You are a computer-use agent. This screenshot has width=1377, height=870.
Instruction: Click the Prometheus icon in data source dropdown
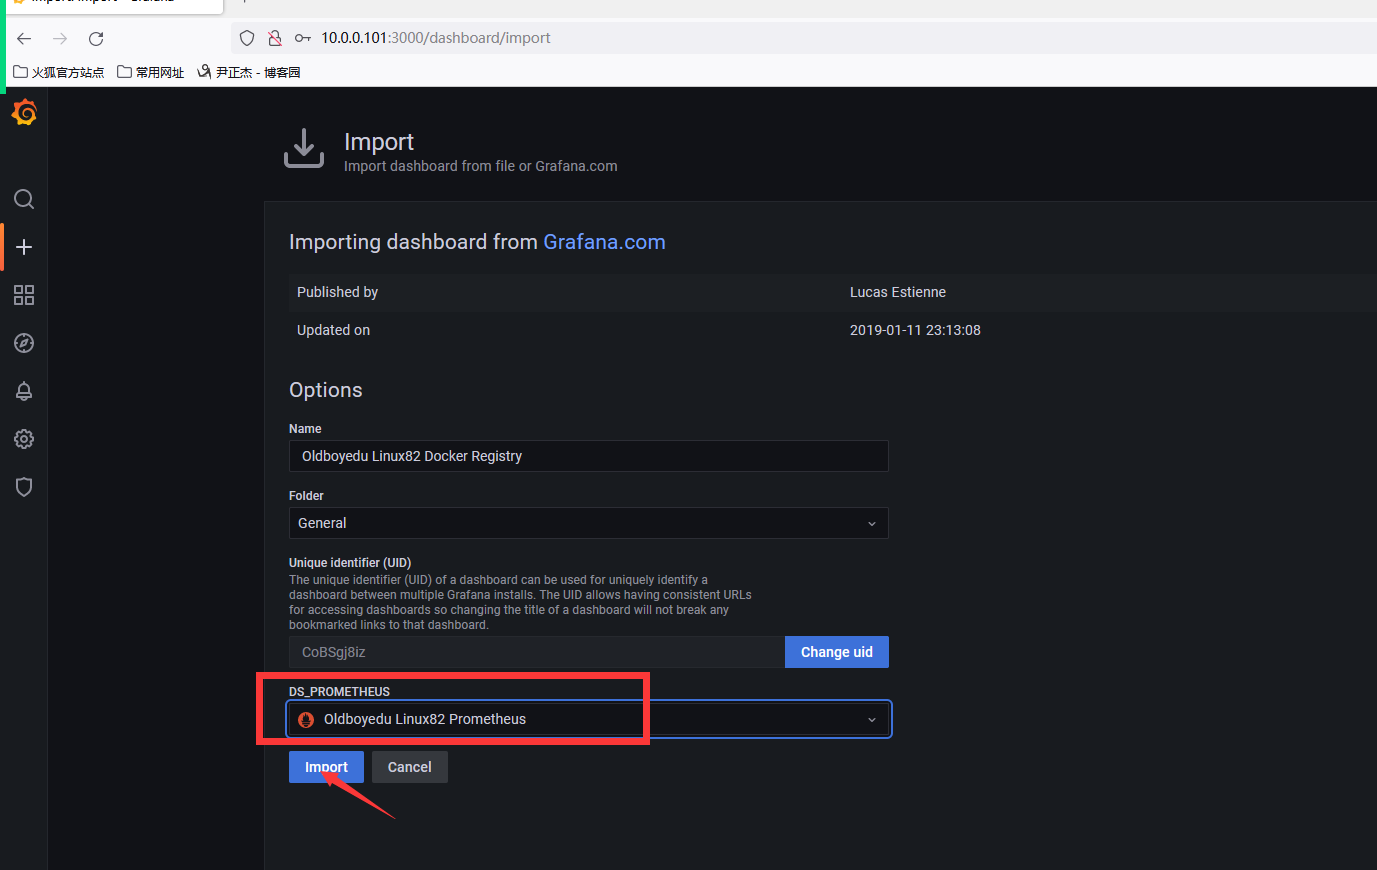pos(306,719)
